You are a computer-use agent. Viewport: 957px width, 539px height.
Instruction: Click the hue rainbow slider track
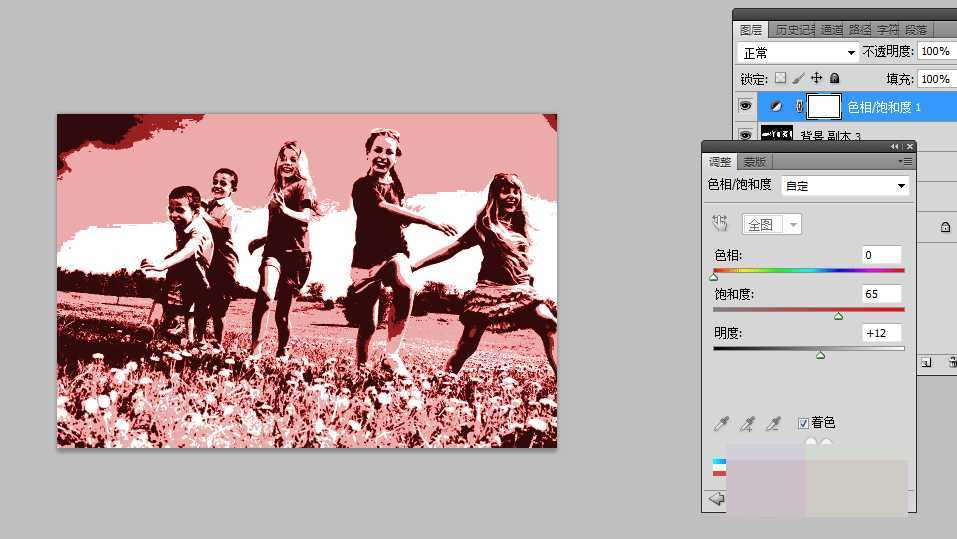pos(809,270)
